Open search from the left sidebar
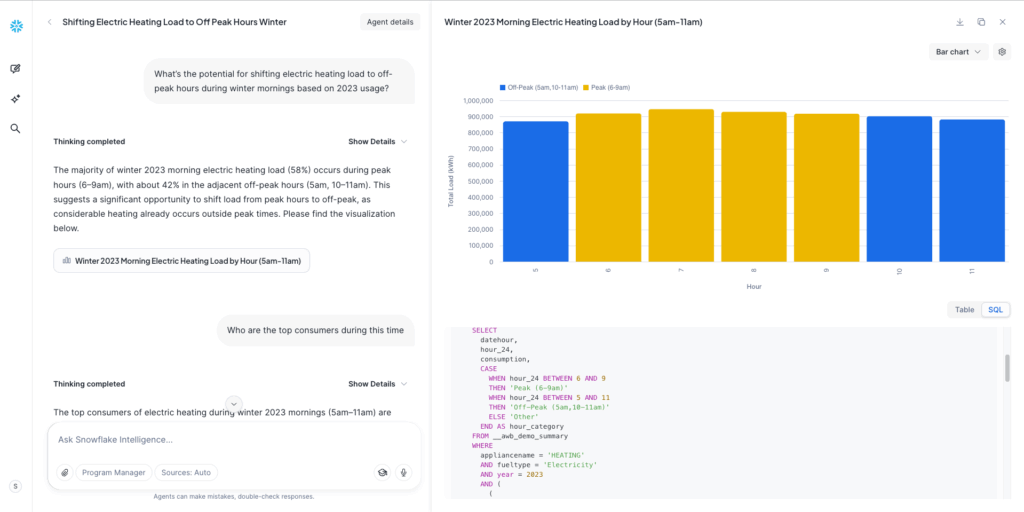This screenshot has width=1024, height=512. [15, 129]
